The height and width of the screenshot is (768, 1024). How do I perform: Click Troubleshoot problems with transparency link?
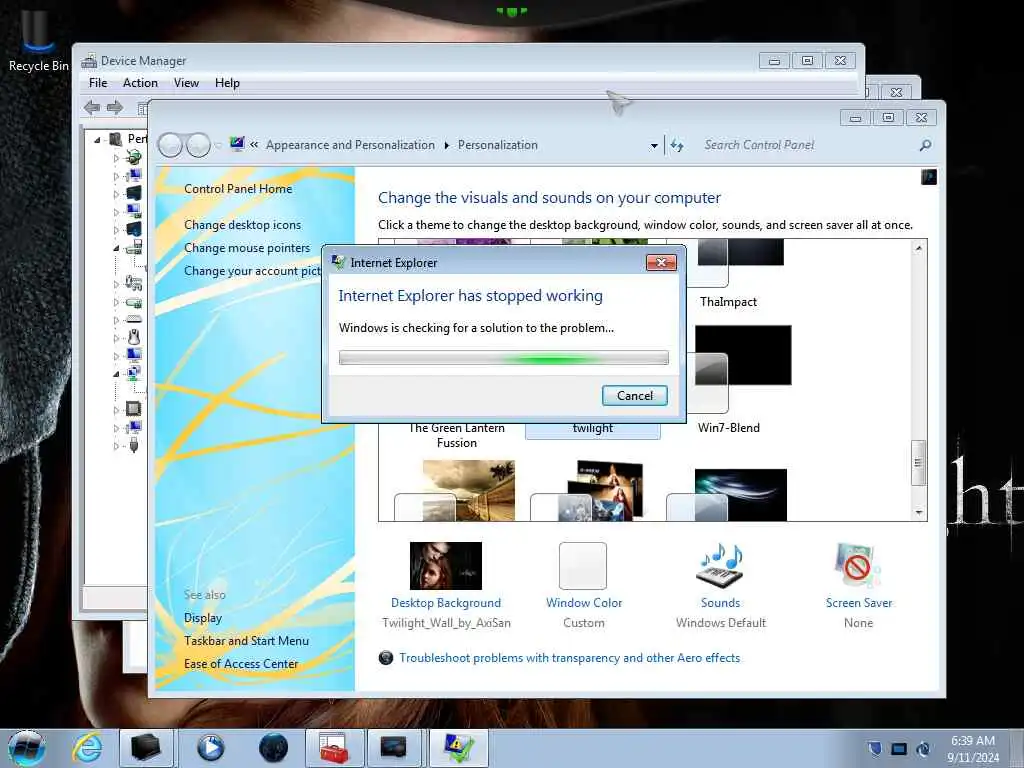pos(569,658)
